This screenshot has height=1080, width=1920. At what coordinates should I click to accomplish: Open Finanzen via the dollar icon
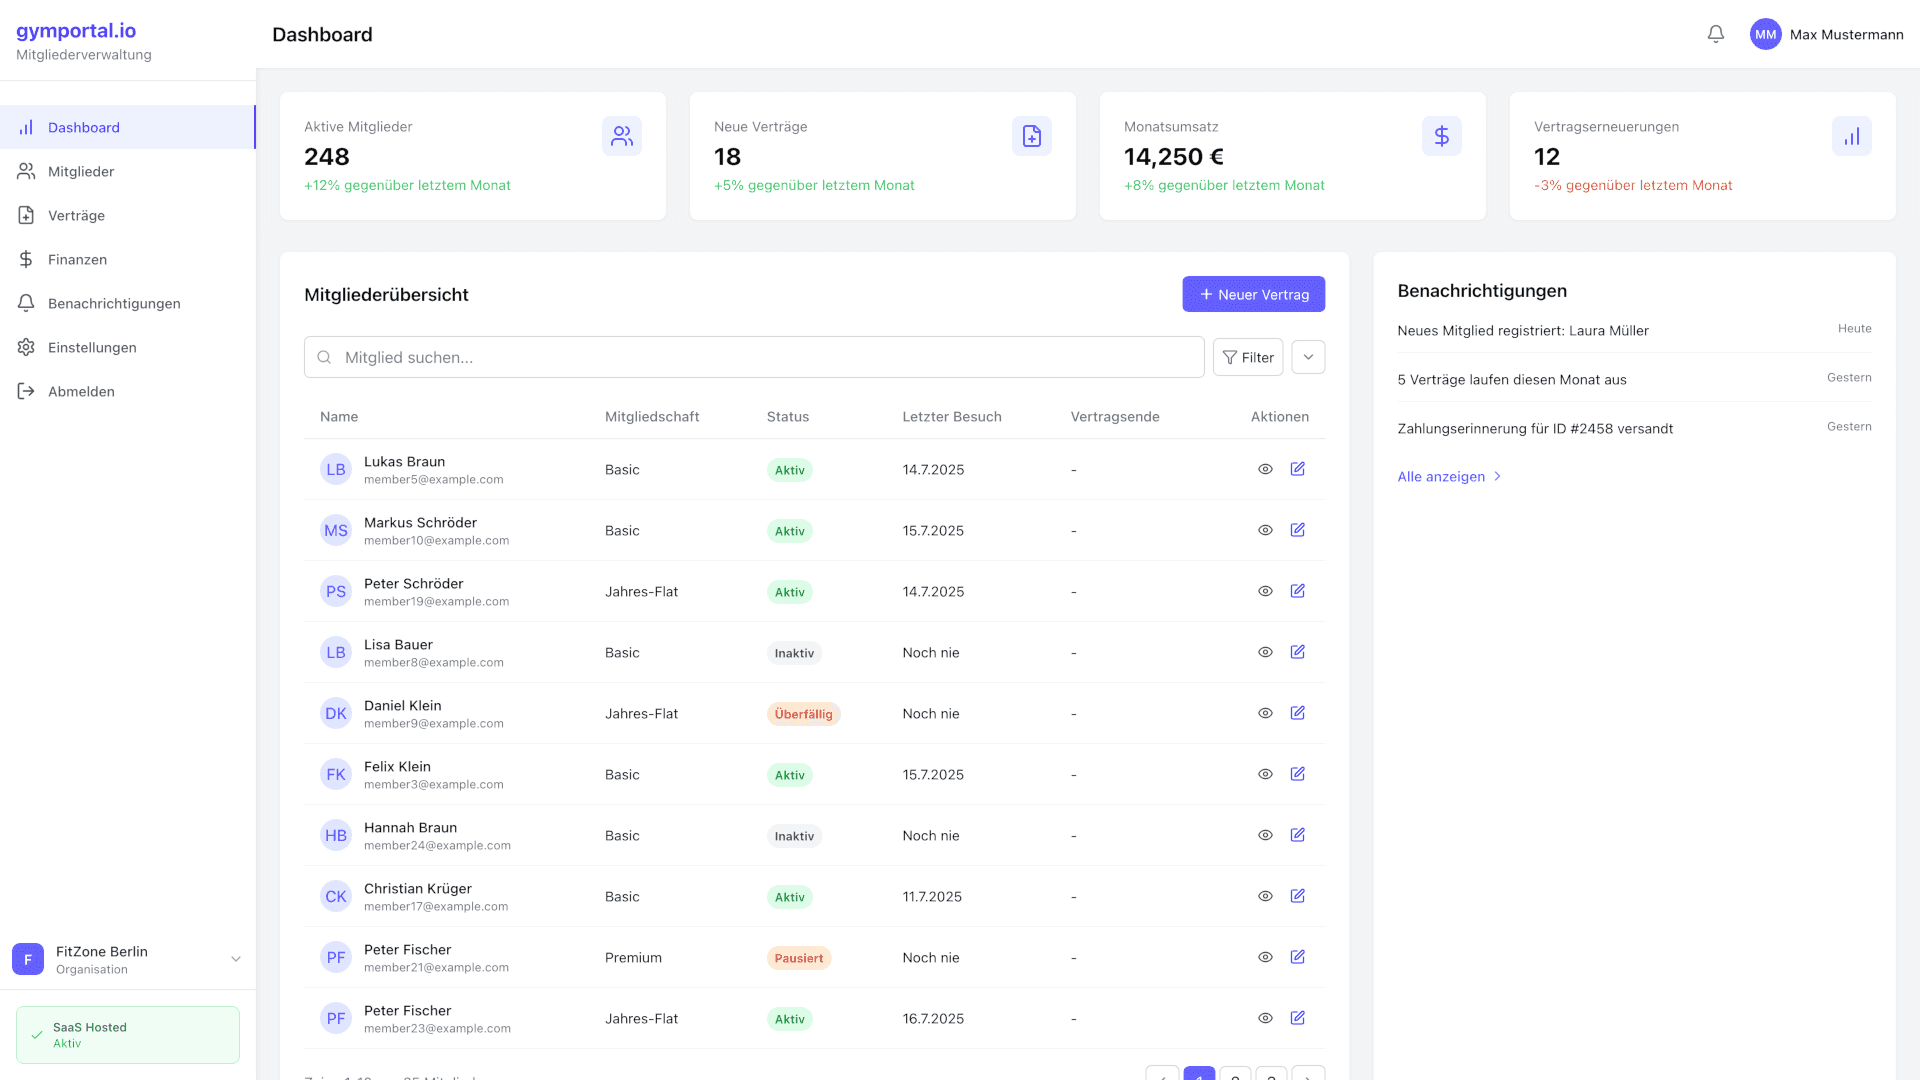[x=27, y=259]
